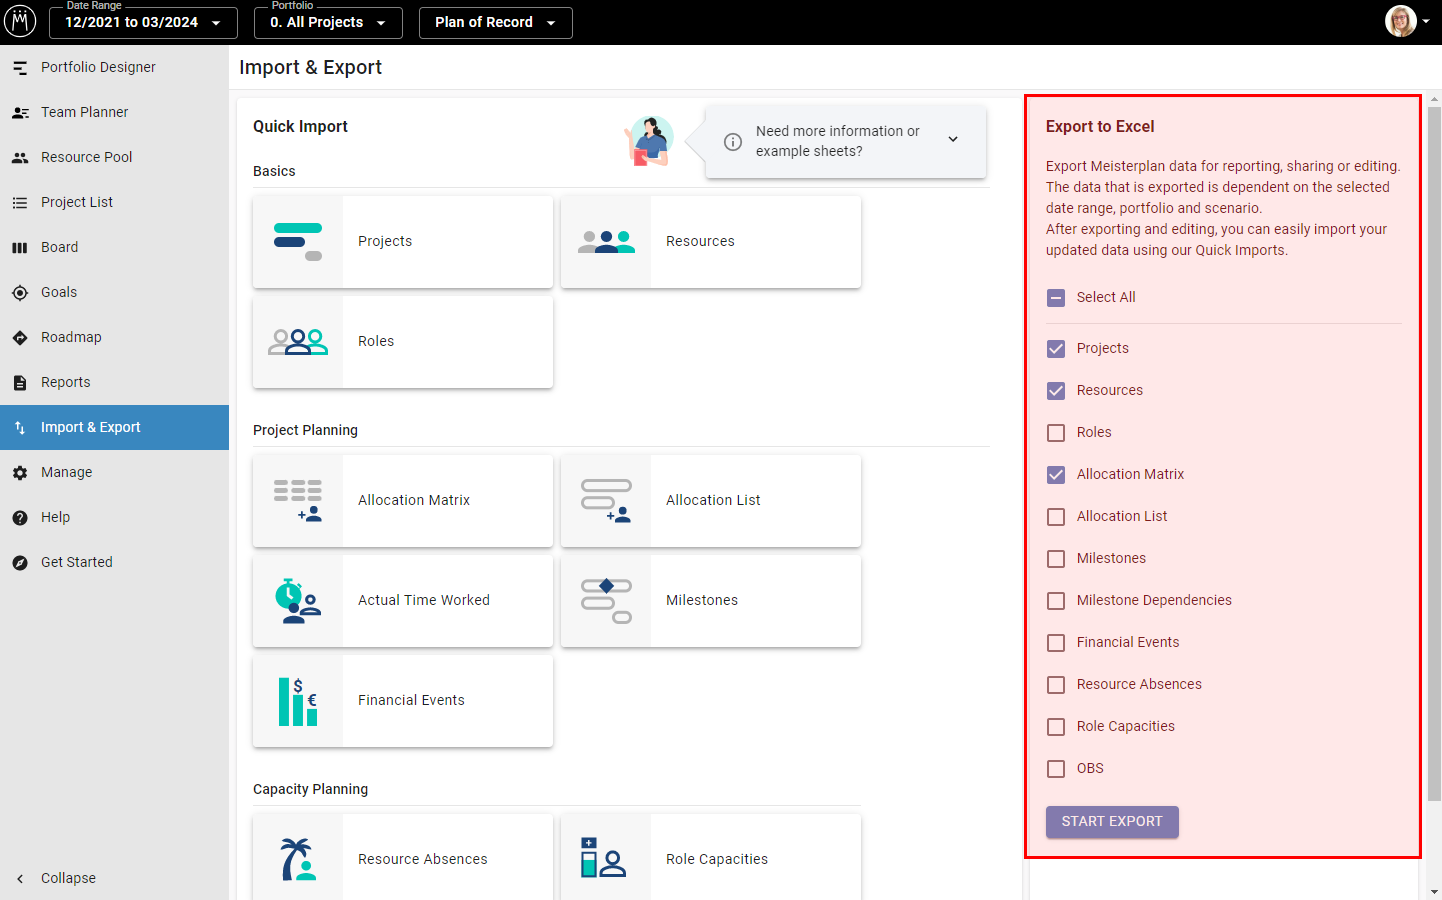Click the vertical scrollbar thumb
Screen dimensions: 1442x900
pos(1434,453)
